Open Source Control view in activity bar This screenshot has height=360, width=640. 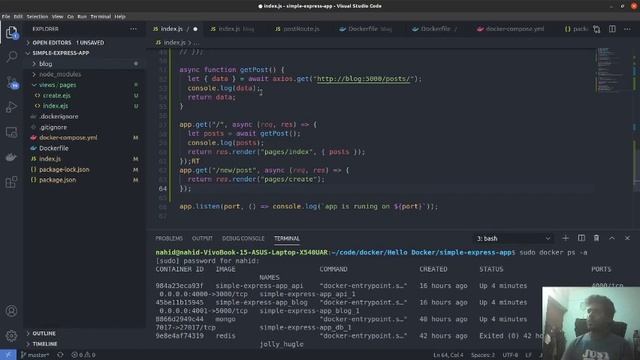[11, 82]
